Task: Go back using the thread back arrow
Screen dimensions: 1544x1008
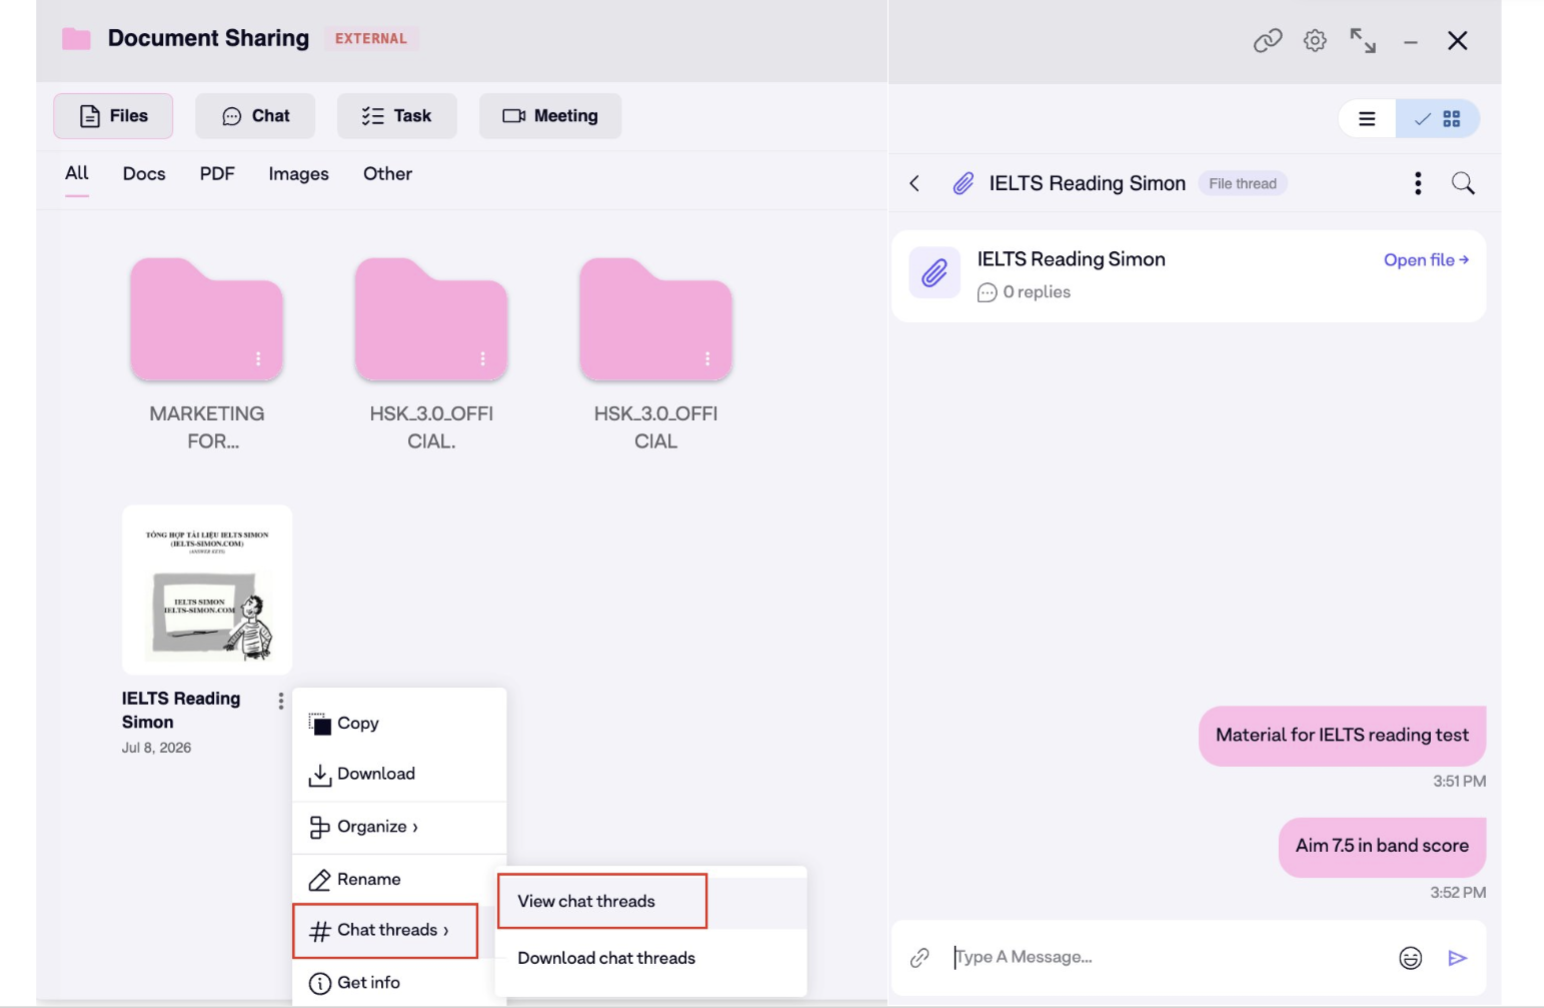Action: click(914, 183)
